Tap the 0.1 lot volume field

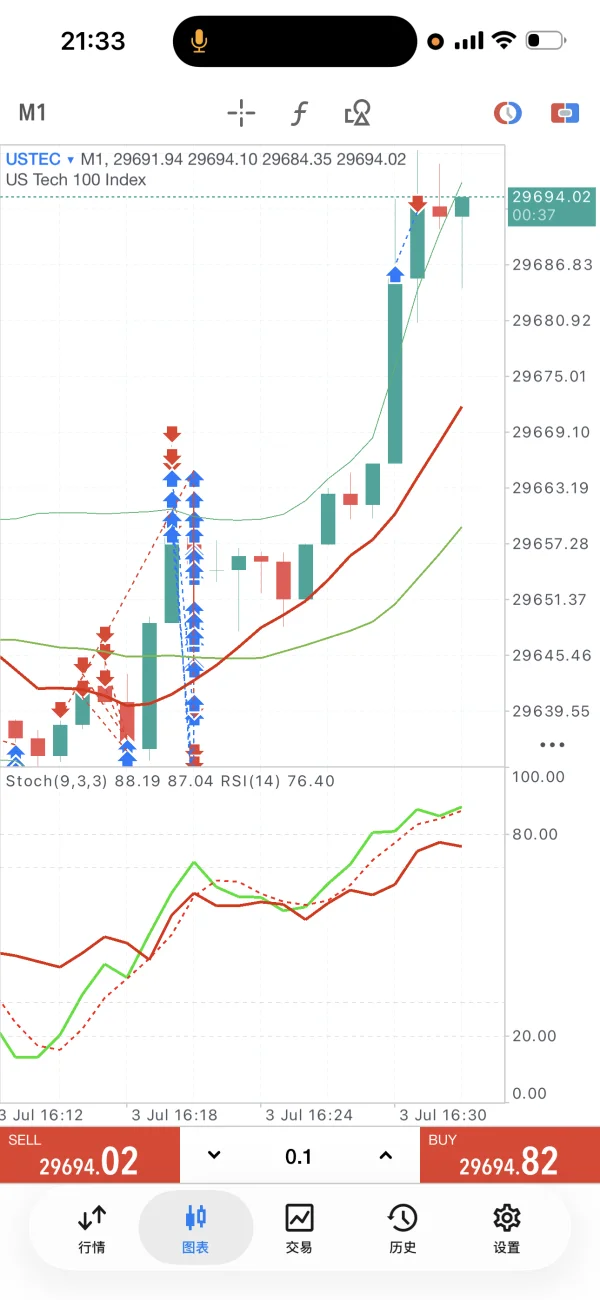pos(299,1156)
